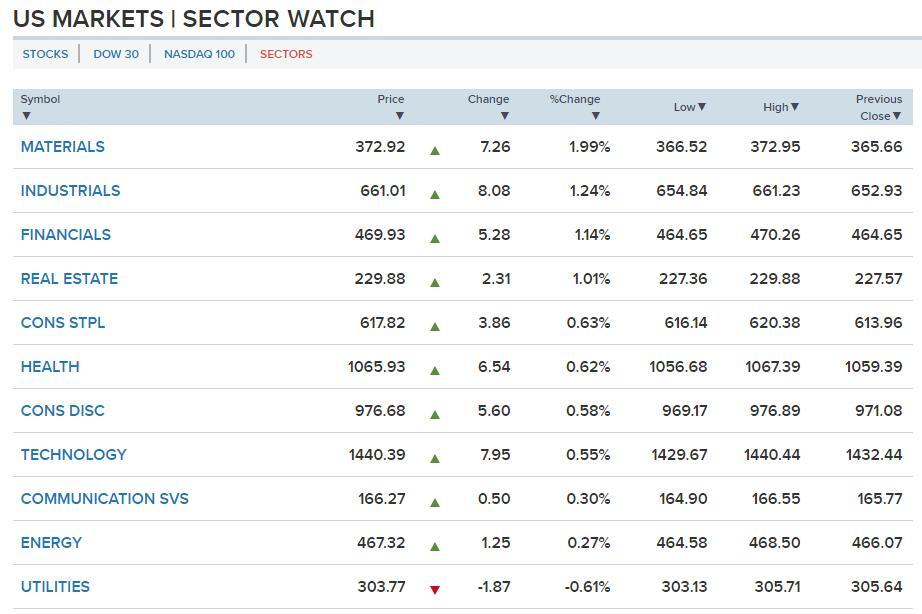922x614 pixels.
Task: Open the REAL ESTATE sector
Action: [69, 279]
